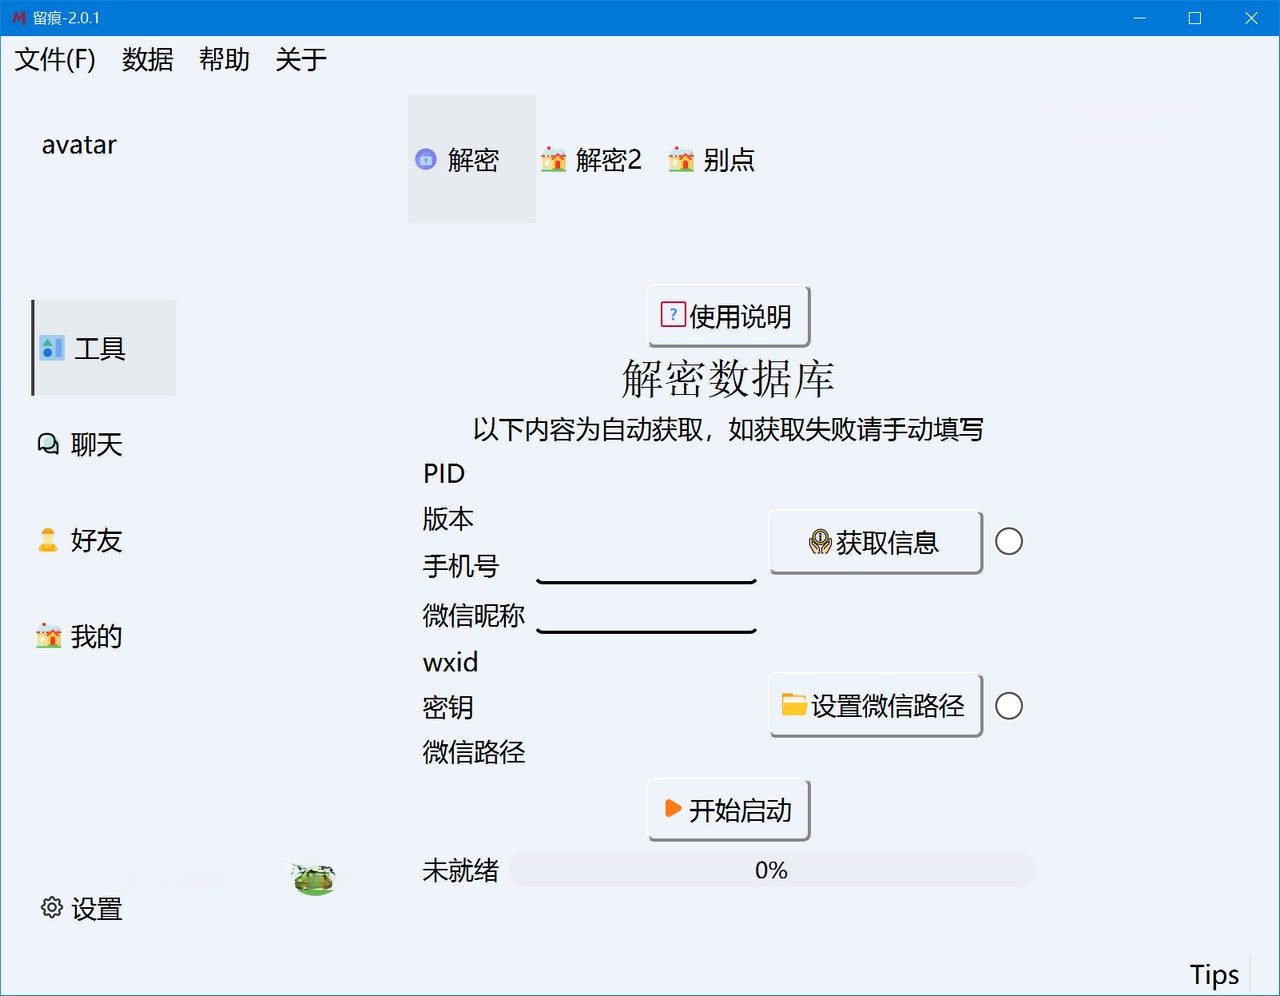
Task: Click the lock icon on 解密 tab
Action: coord(426,159)
